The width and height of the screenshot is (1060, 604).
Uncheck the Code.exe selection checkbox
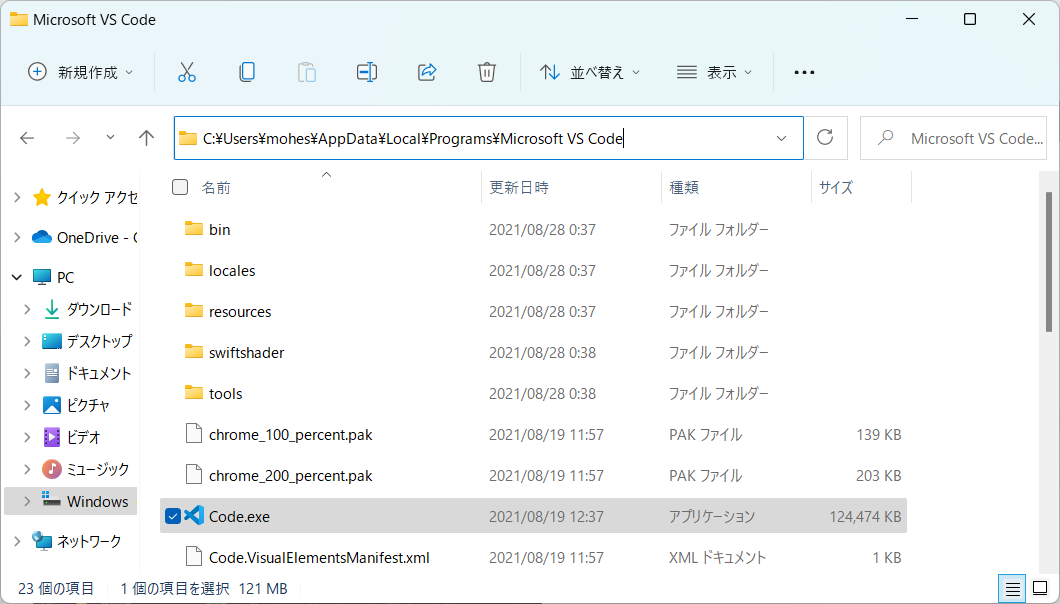pos(173,516)
